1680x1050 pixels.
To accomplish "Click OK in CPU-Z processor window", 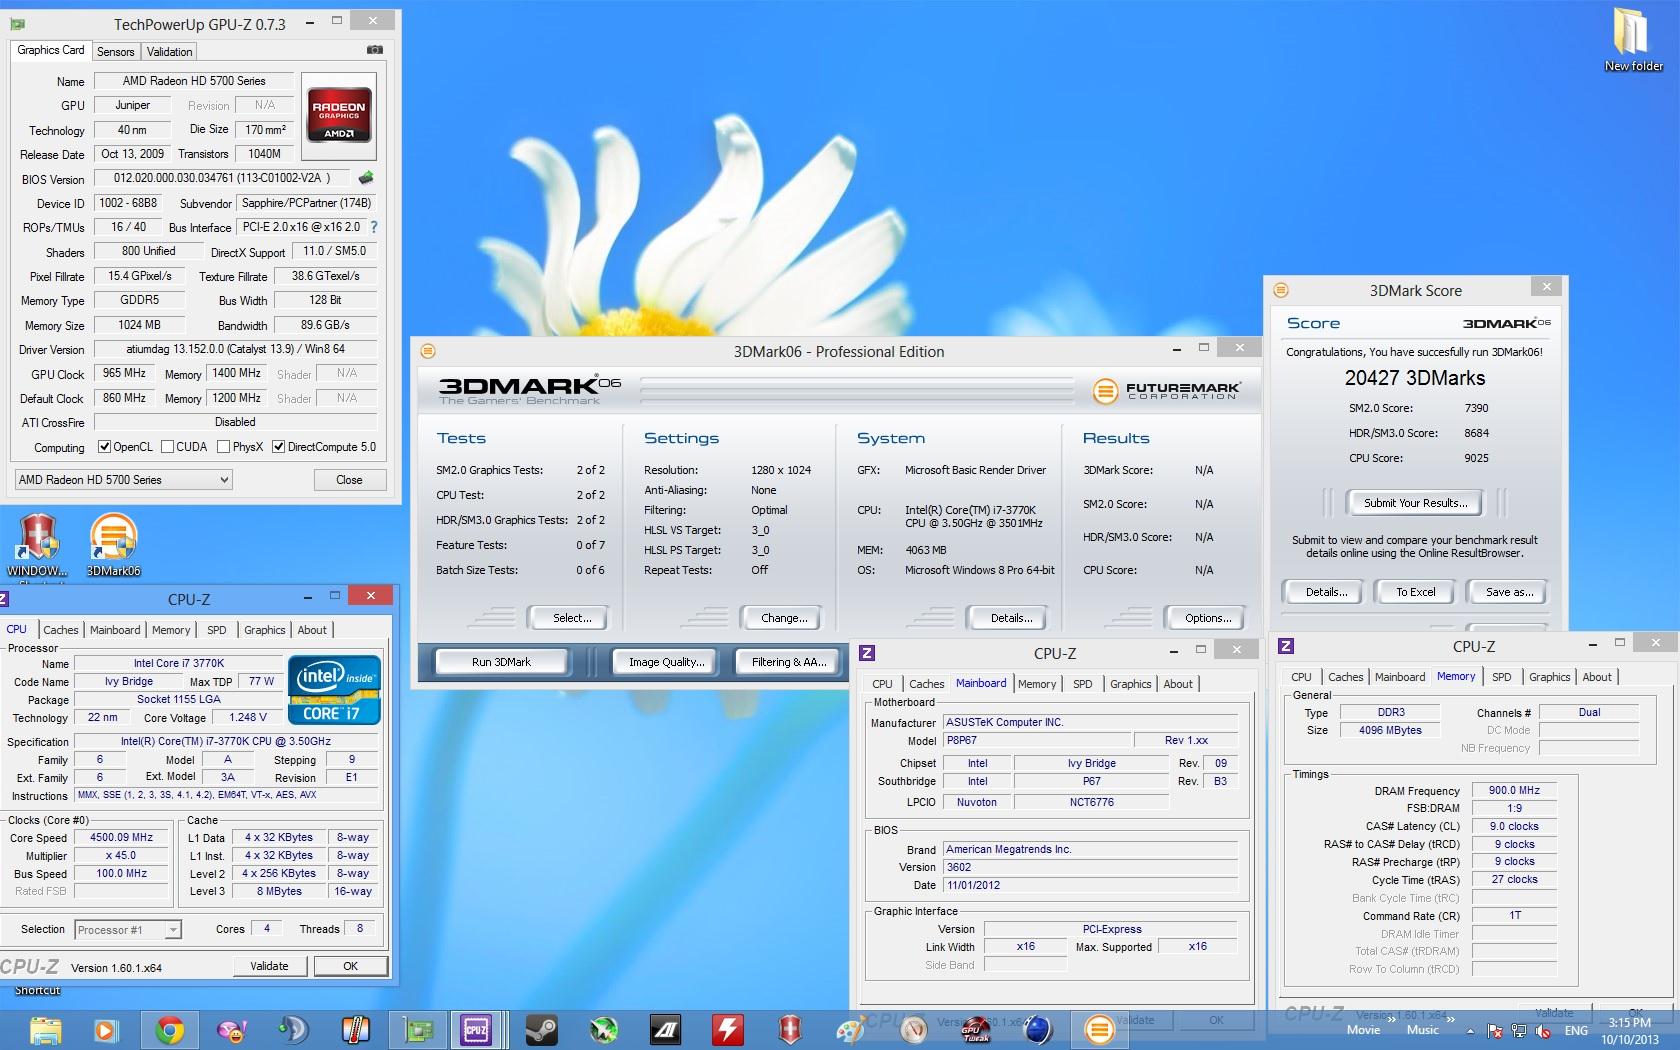I will click(x=350, y=966).
